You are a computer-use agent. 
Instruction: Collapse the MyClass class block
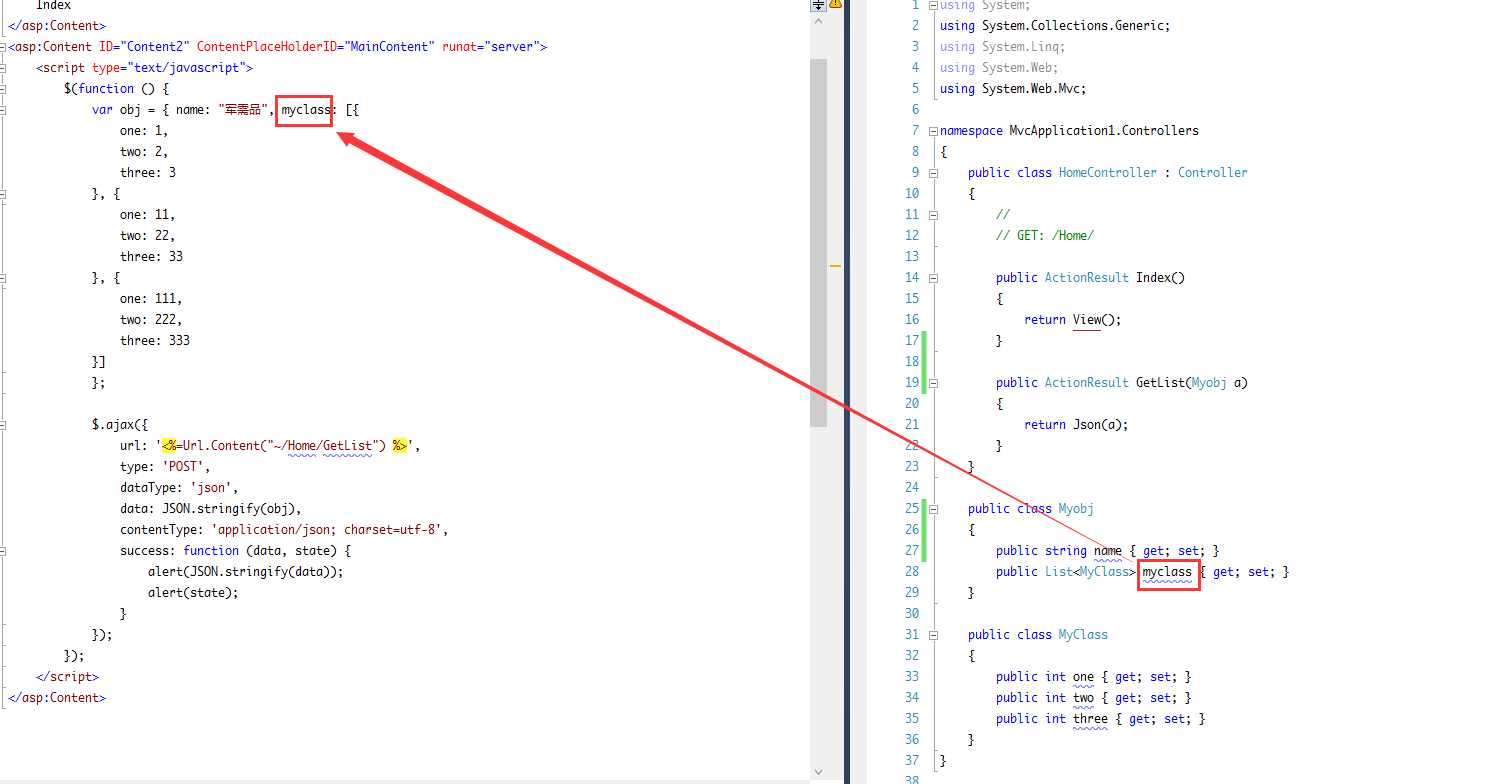tap(933, 634)
